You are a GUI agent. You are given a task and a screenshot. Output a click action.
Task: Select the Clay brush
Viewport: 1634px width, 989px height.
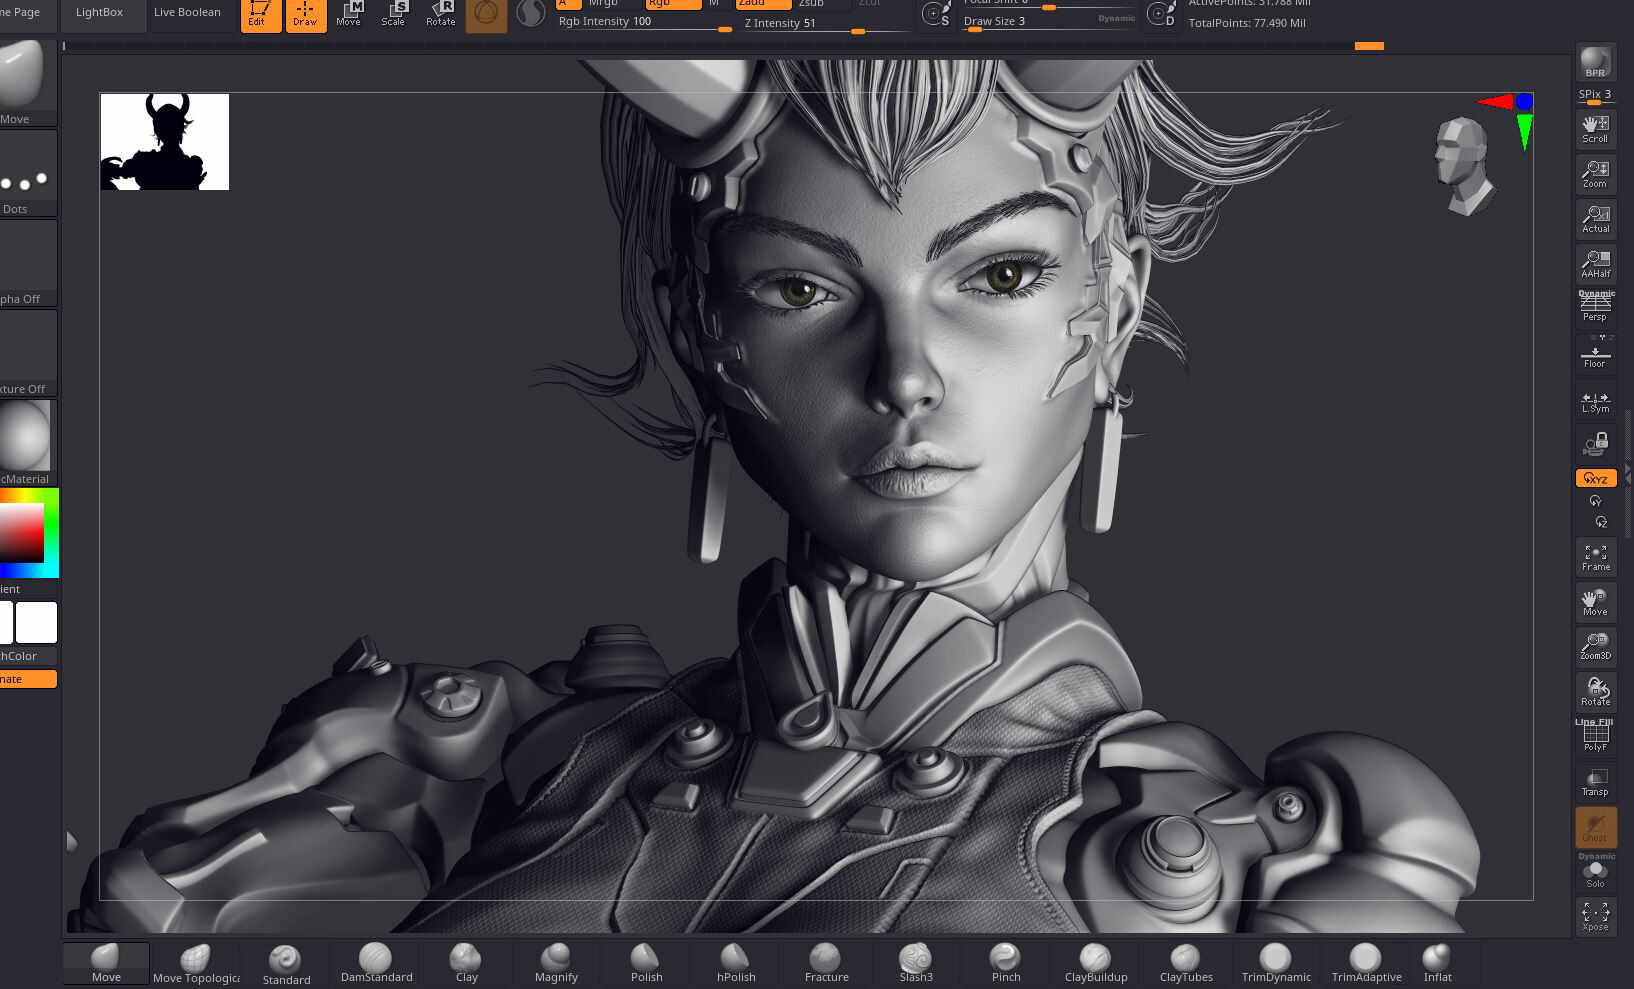tap(466, 963)
